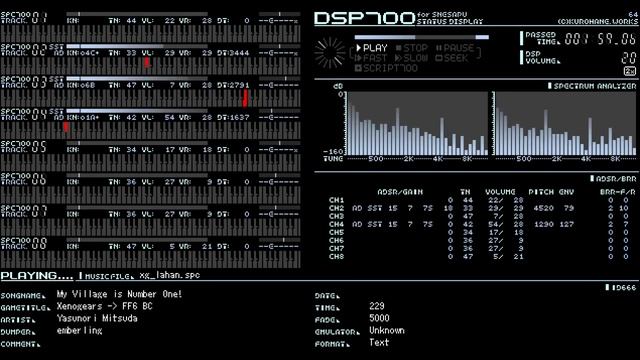Click the music file name xg_lahan.spc

[170, 275]
